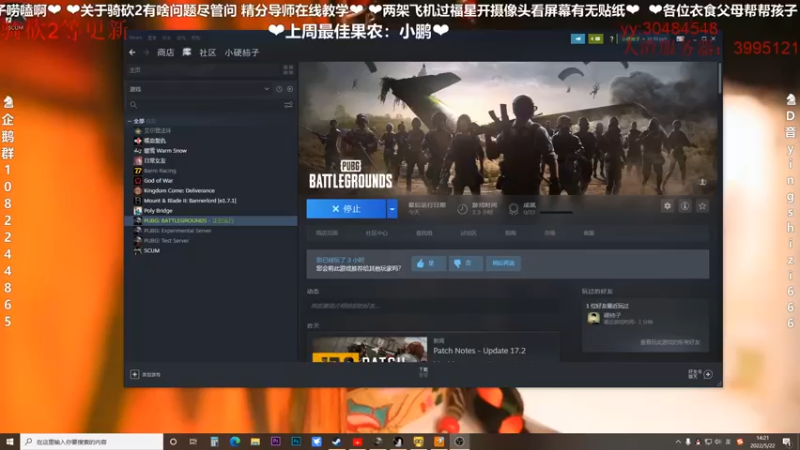Click the God of War game icon
The width and height of the screenshot is (800, 450).
click(138, 181)
